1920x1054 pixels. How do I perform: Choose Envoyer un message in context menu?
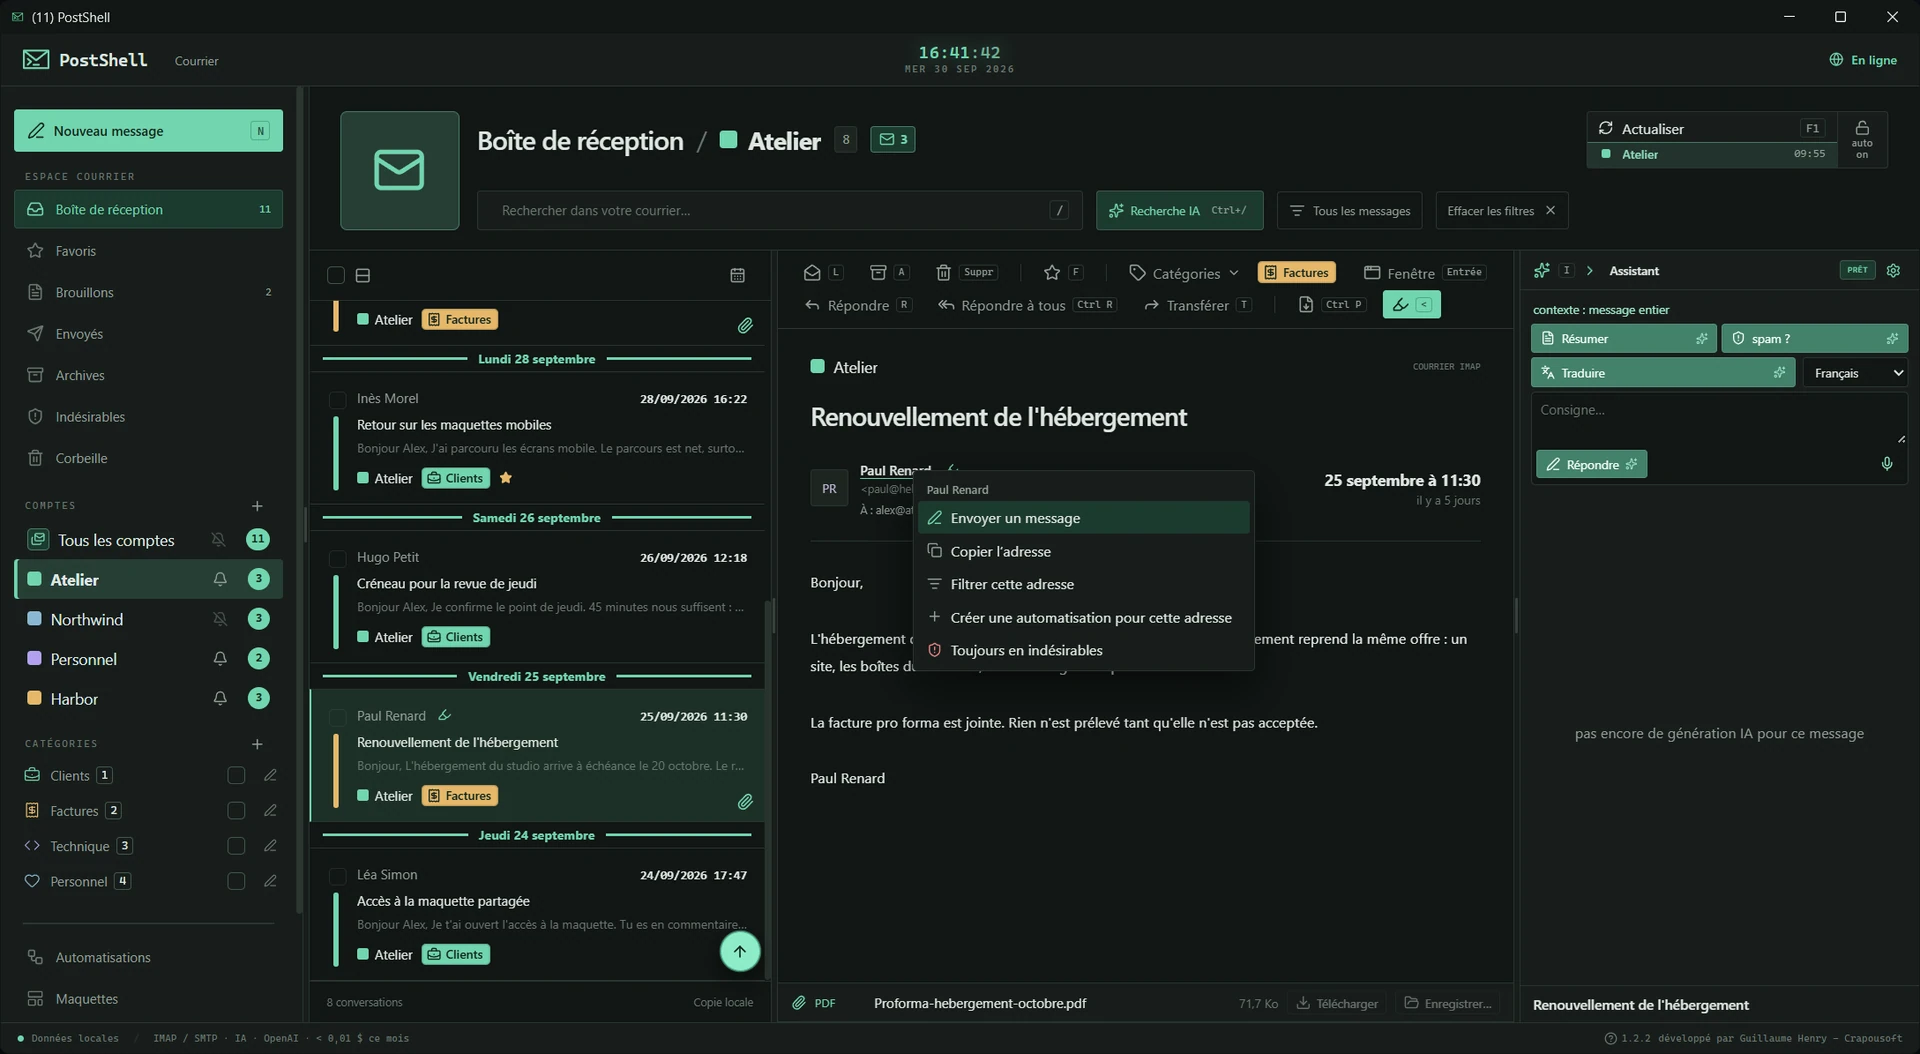click(x=1084, y=518)
